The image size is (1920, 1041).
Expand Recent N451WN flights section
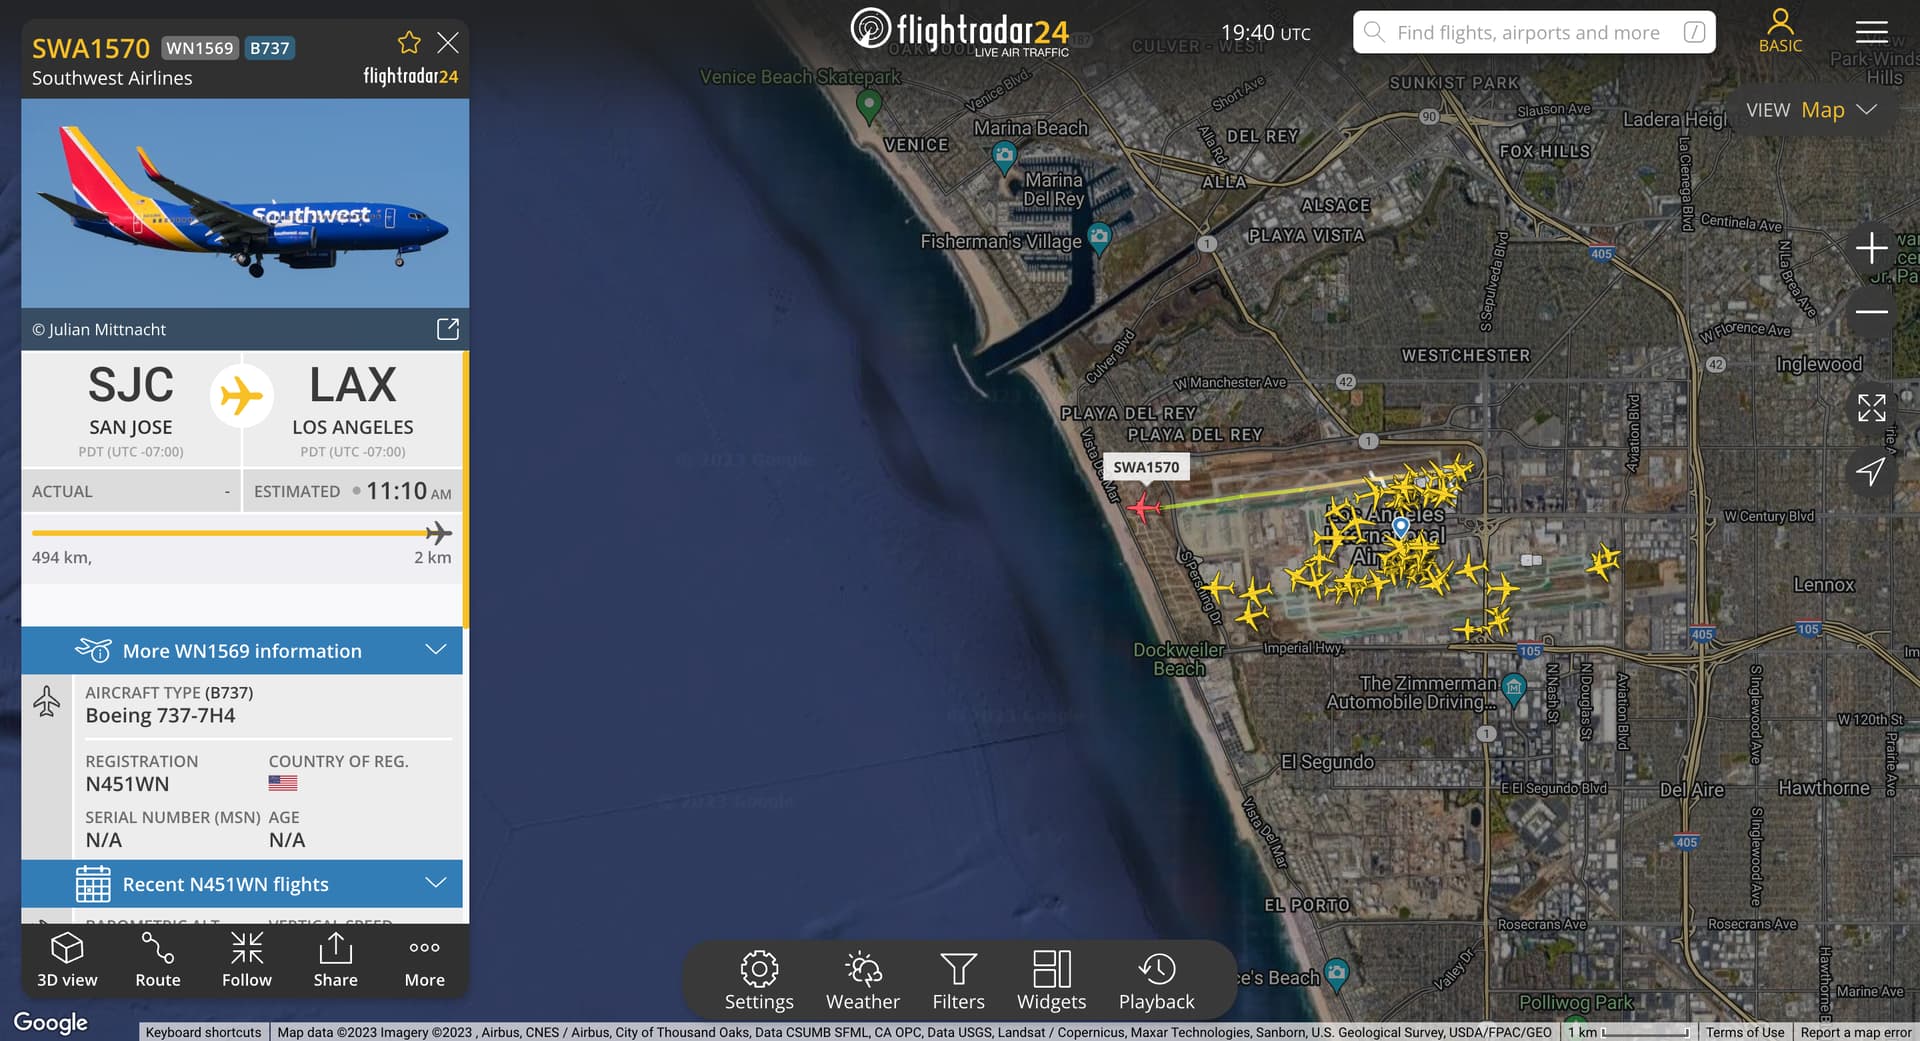[242, 884]
